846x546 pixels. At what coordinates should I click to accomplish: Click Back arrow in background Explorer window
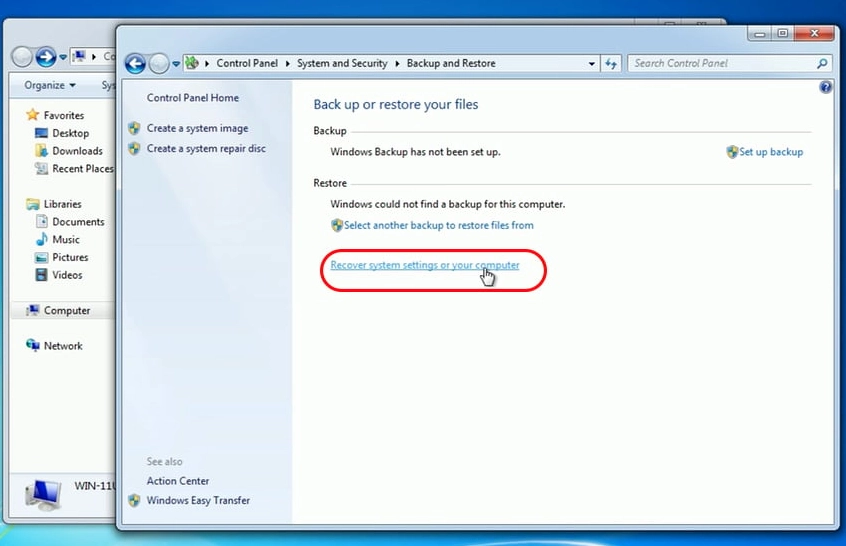[x=22, y=56]
